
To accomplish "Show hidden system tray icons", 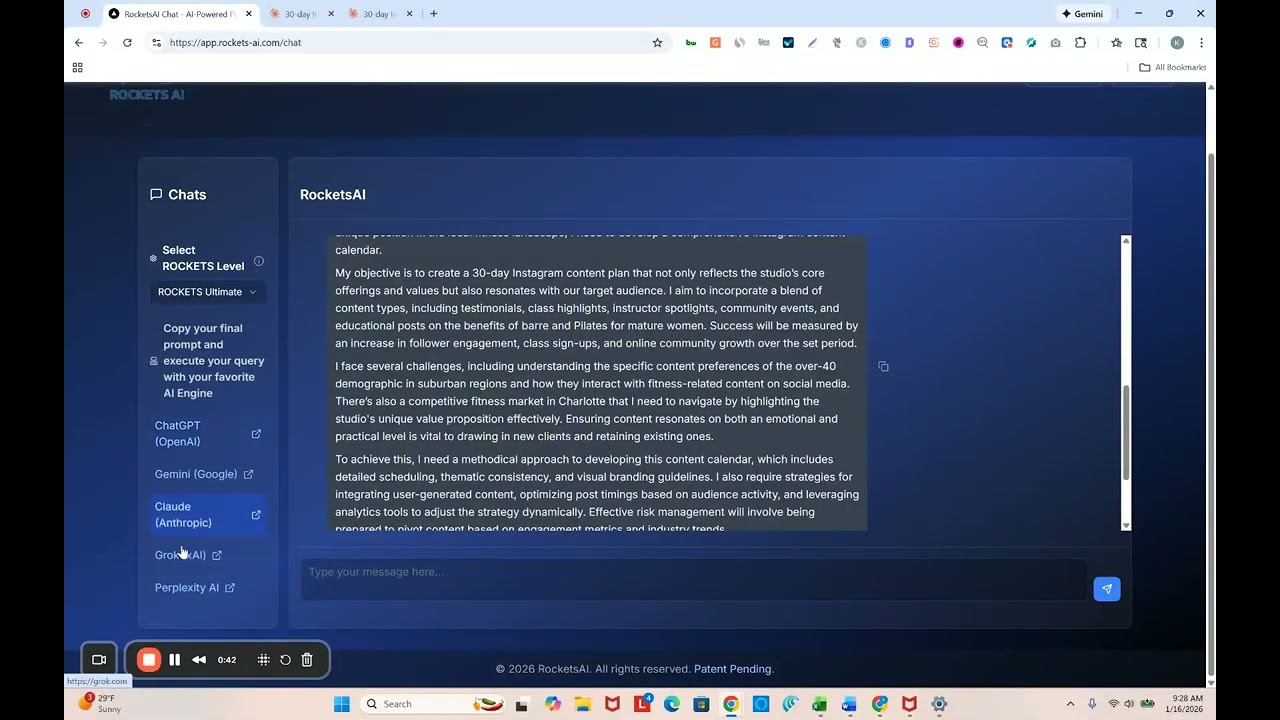I will pos(1070,704).
